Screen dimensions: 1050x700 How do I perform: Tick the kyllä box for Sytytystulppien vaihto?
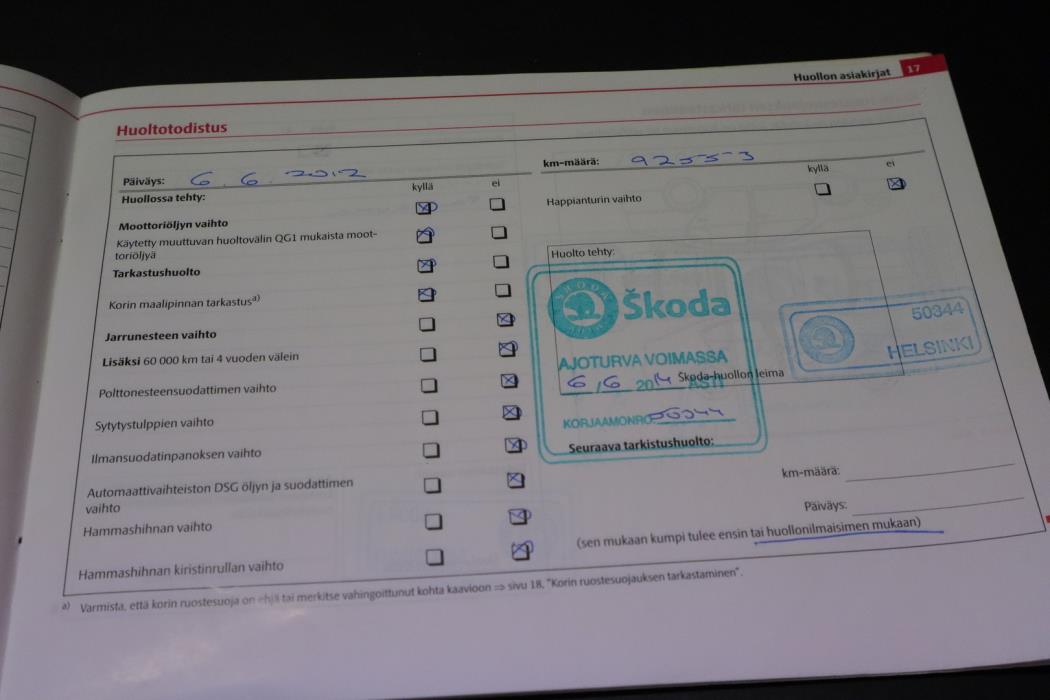(430, 417)
